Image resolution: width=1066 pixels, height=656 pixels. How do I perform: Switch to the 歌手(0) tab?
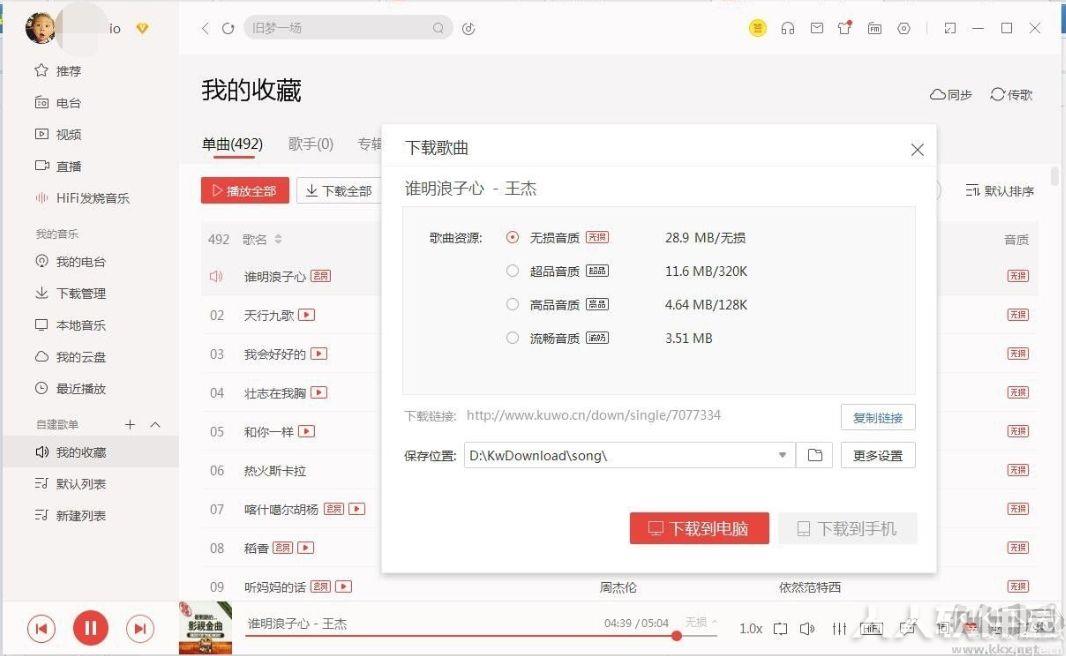click(x=311, y=144)
